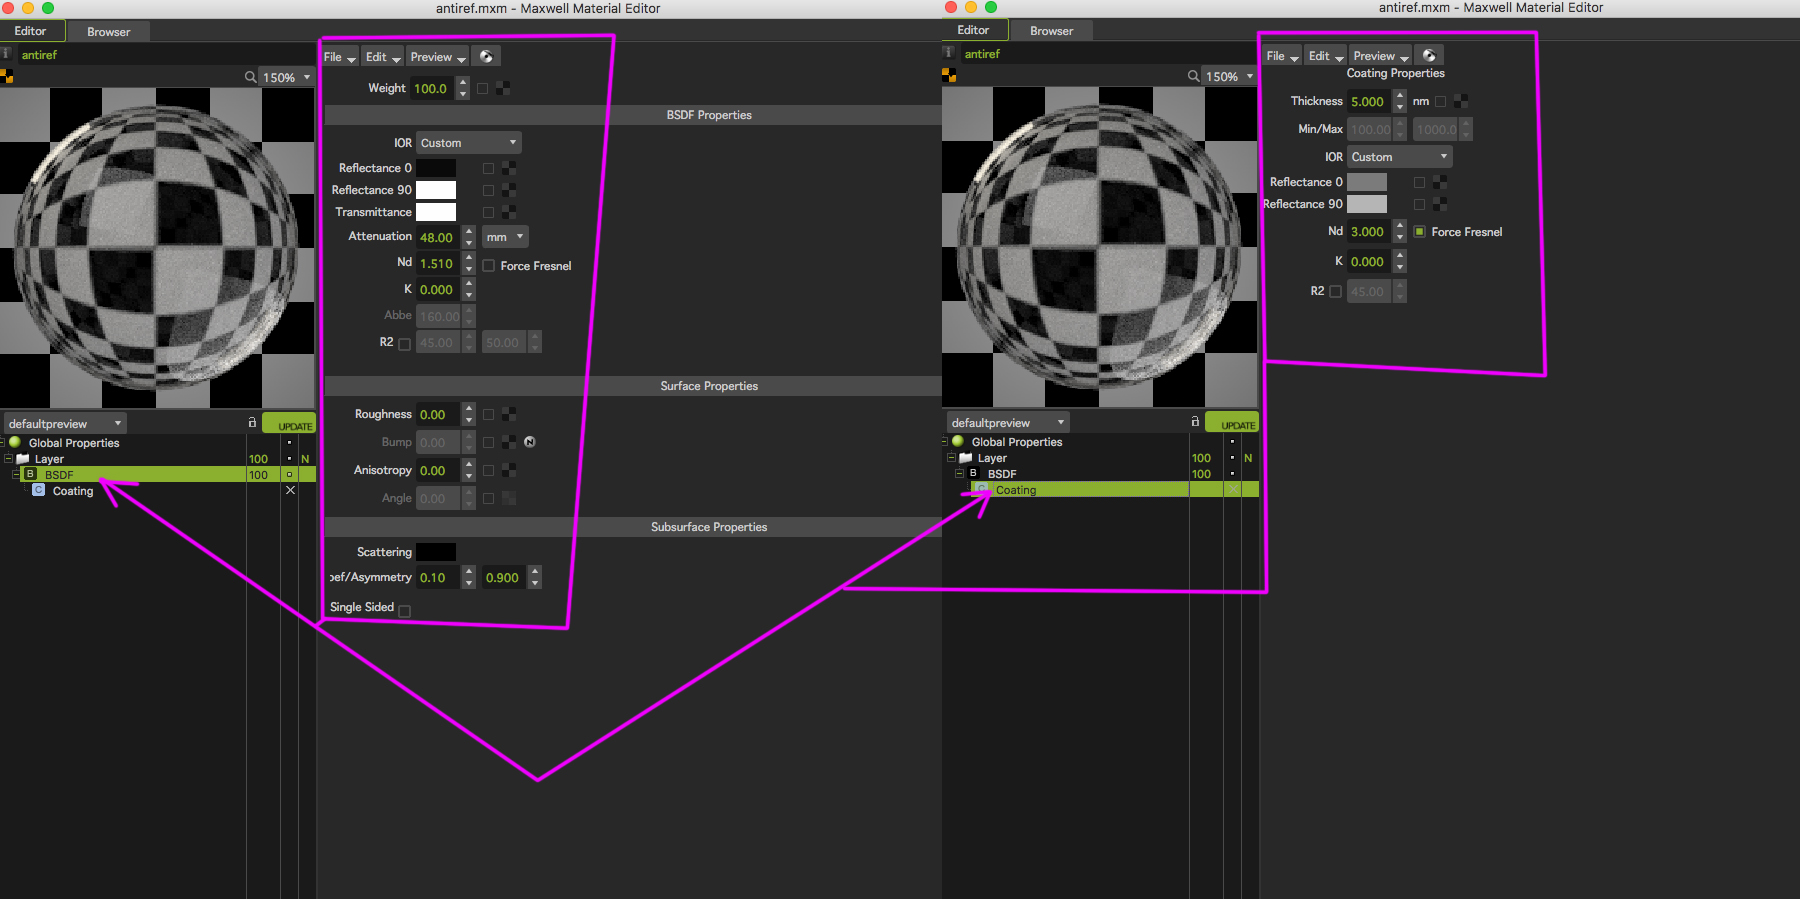
Task: Open the Attenuation mm units dropdown
Action: tap(505, 237)
